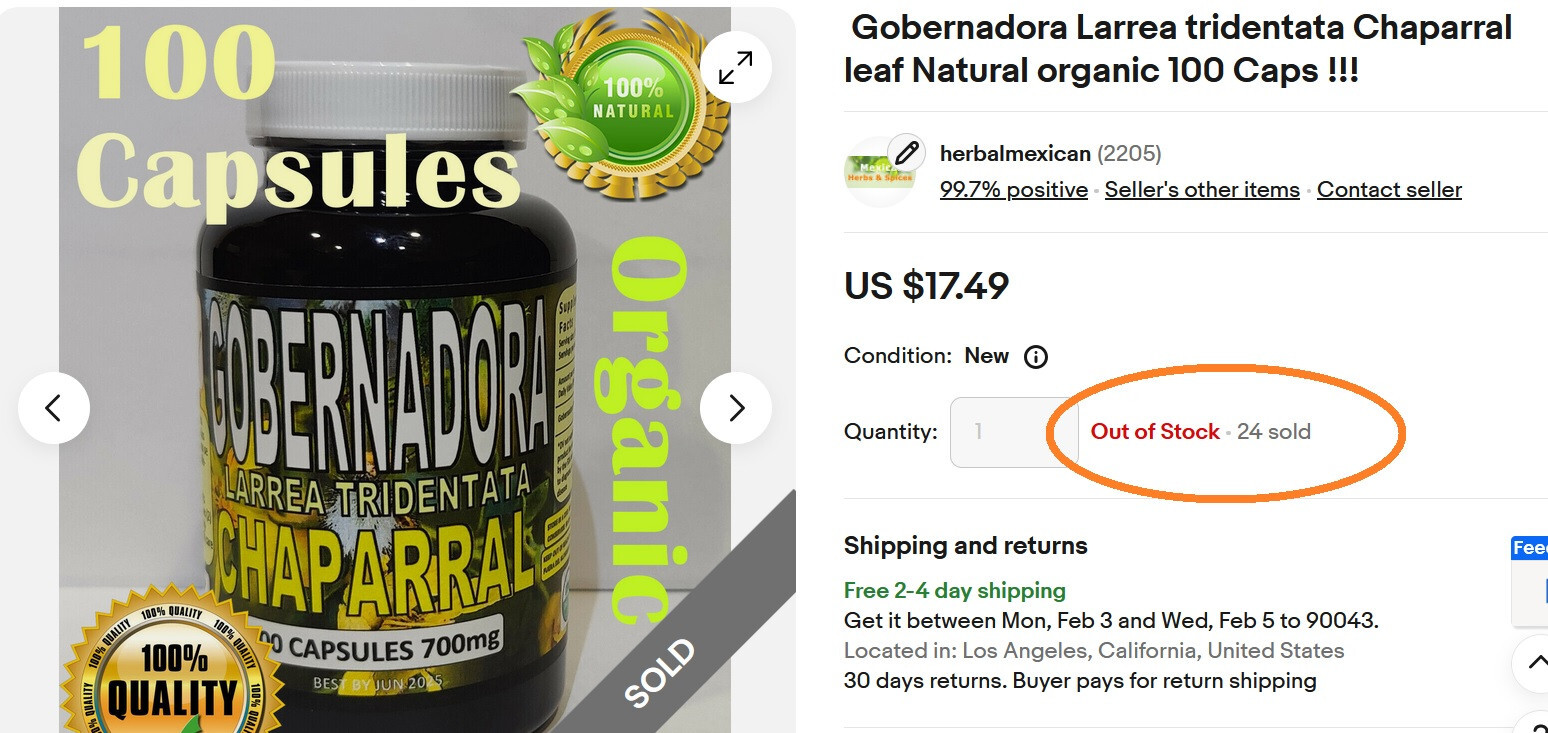
Task: Advance to the next product image
Action: click(736, 408)
